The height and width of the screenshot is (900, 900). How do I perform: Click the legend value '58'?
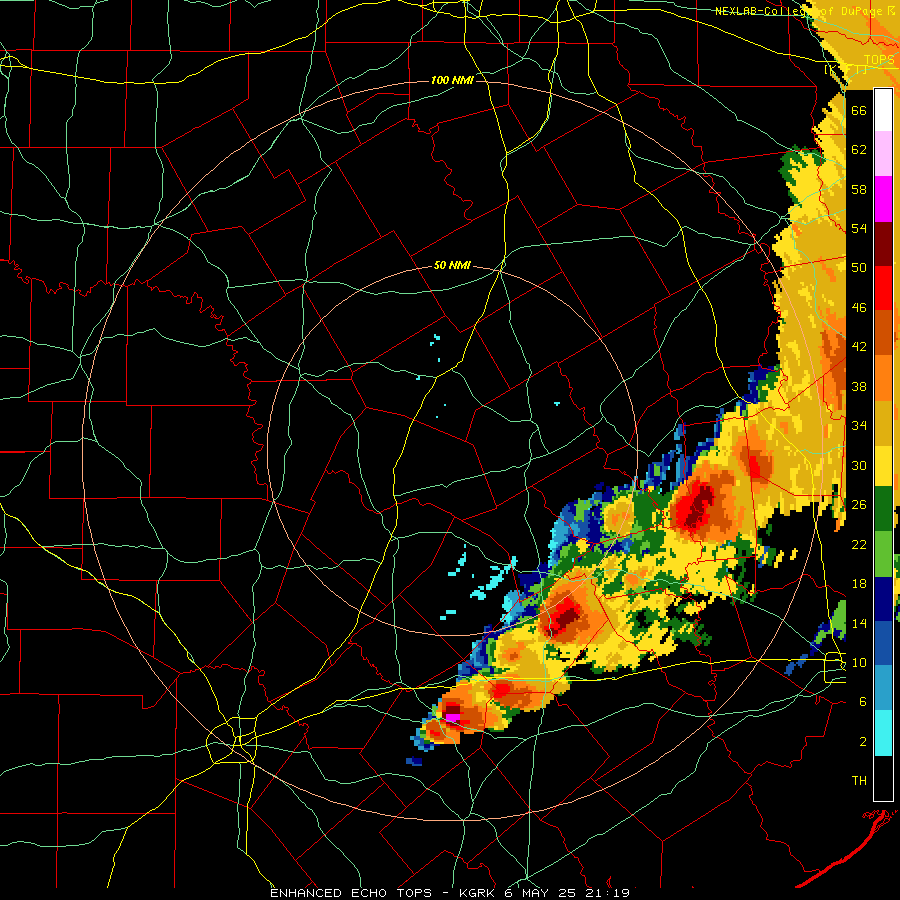pos(859,189)
